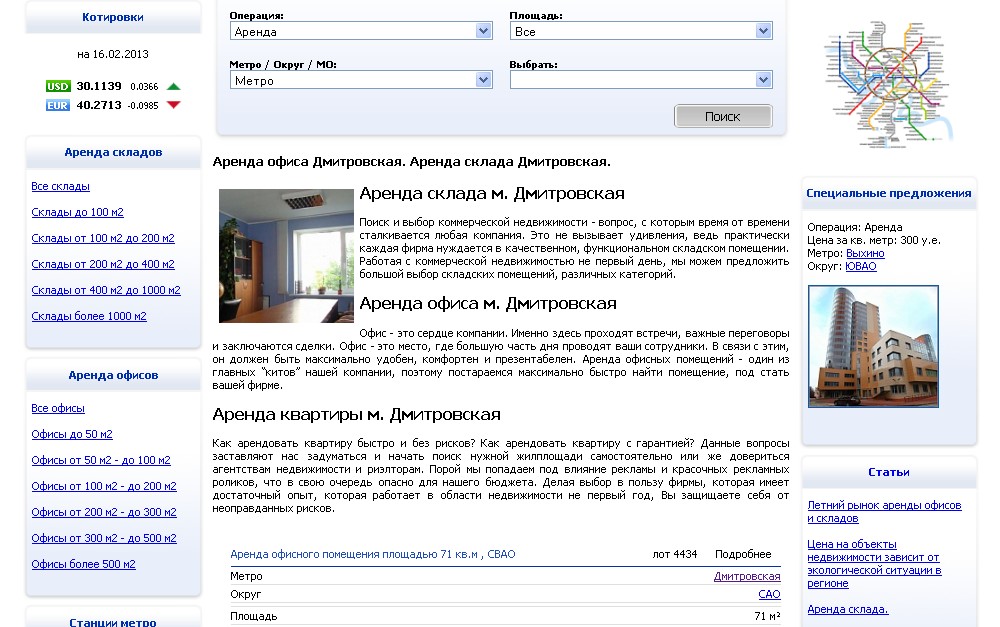Viewport: 1000px width, 627px height.
Task: Click the лот 4434 text
Action: (x=675, y=555)
